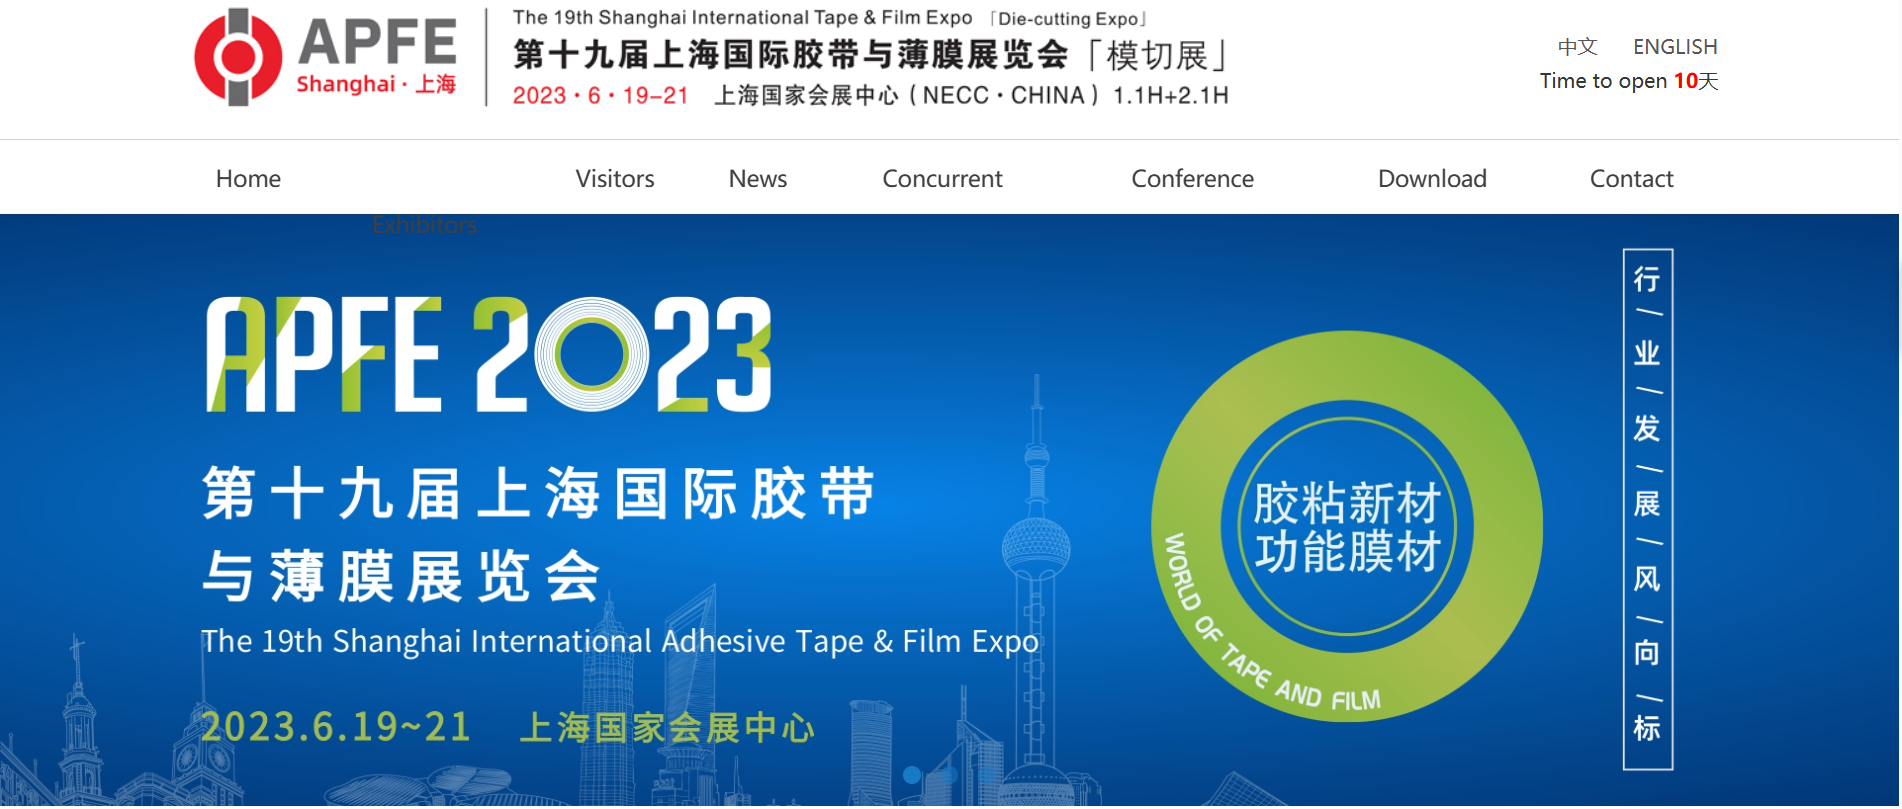Select the first carousel dot
This screenshot has width=1902, height=809.
pos(912,774)
